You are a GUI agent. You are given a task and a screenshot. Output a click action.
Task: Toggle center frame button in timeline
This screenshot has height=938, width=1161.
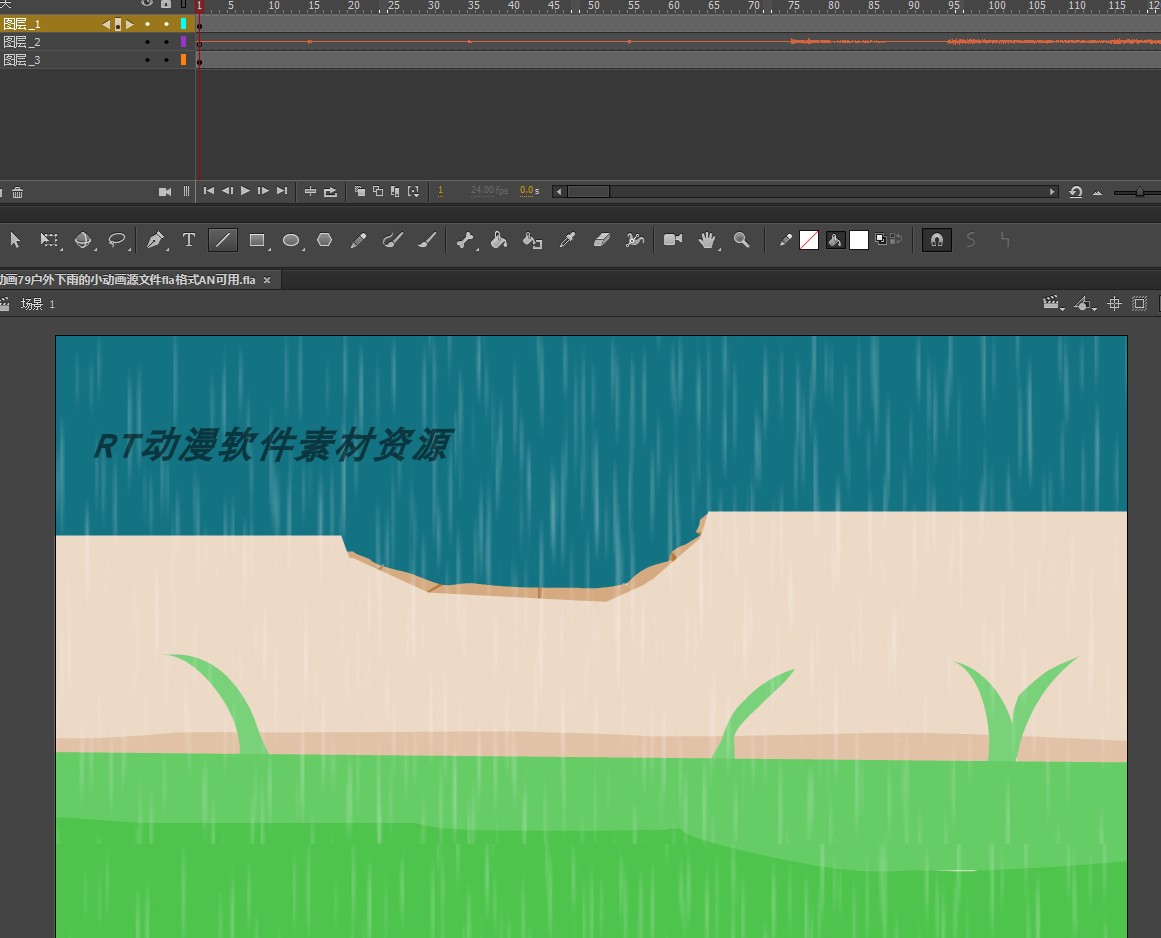pos(310,192)
